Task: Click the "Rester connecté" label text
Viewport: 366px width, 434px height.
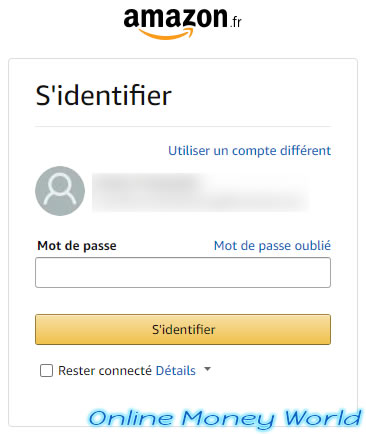Action: tap(105, 370)
